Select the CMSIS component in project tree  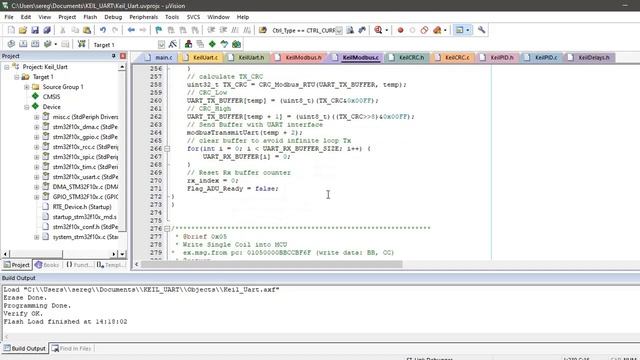[x=51, y=97]
